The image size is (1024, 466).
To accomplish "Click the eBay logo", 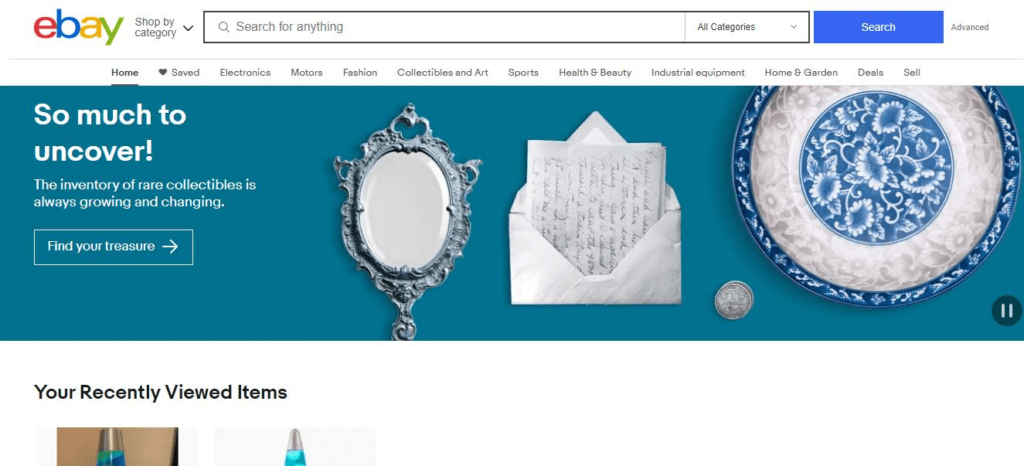I will tap(78, 27).
